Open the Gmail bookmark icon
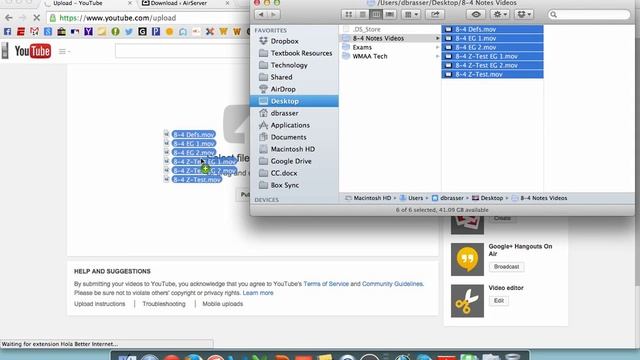Viewport: 640px width, 360px height. click(x=34, y=31)
